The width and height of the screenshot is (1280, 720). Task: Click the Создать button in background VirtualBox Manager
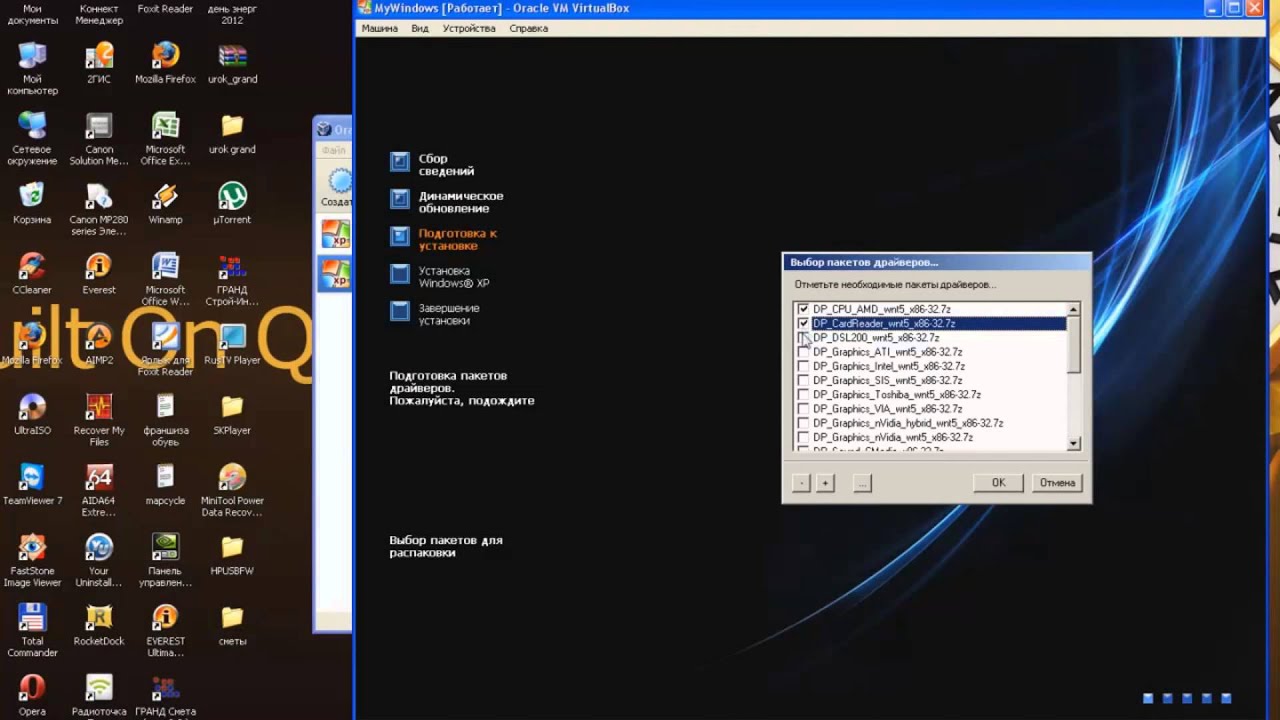(337, 187)
